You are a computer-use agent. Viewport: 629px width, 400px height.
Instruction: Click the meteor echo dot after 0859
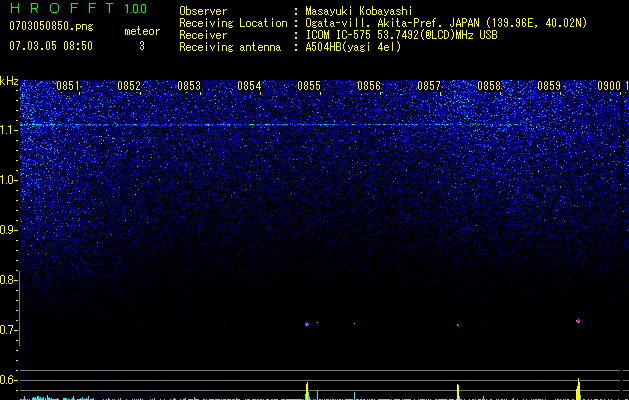(578, 321)
